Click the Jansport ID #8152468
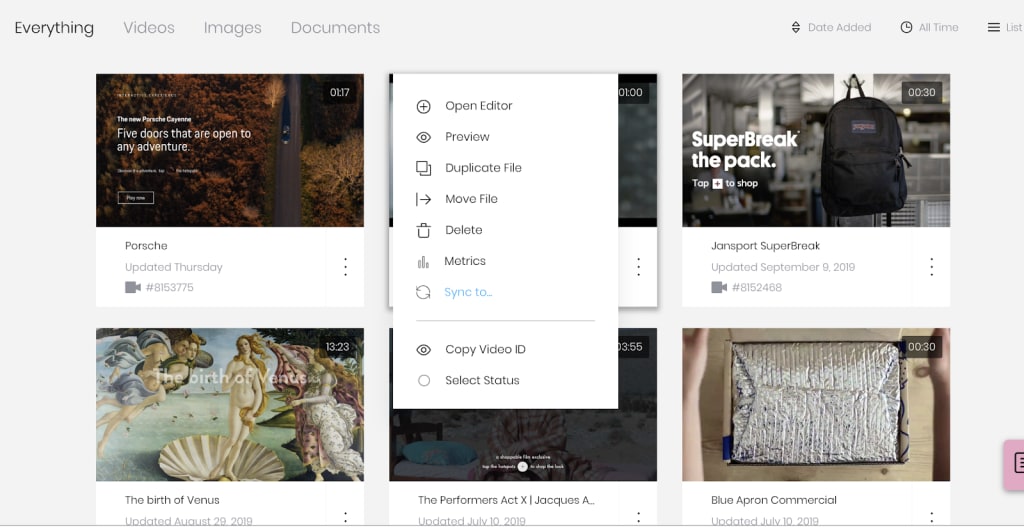 pos(757,288)
